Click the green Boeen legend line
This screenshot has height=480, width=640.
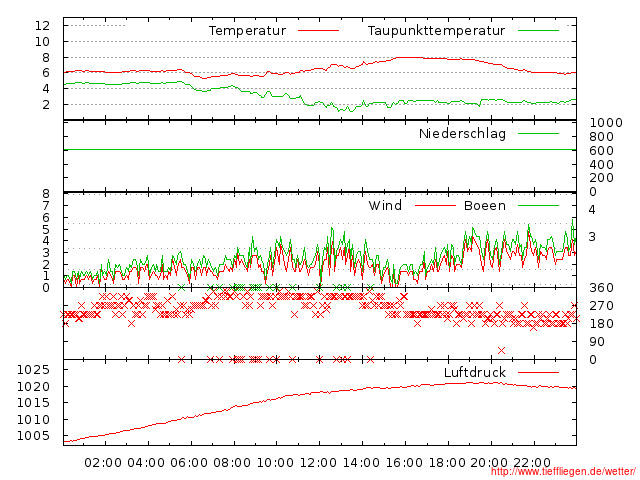click(x=538, y=206)
